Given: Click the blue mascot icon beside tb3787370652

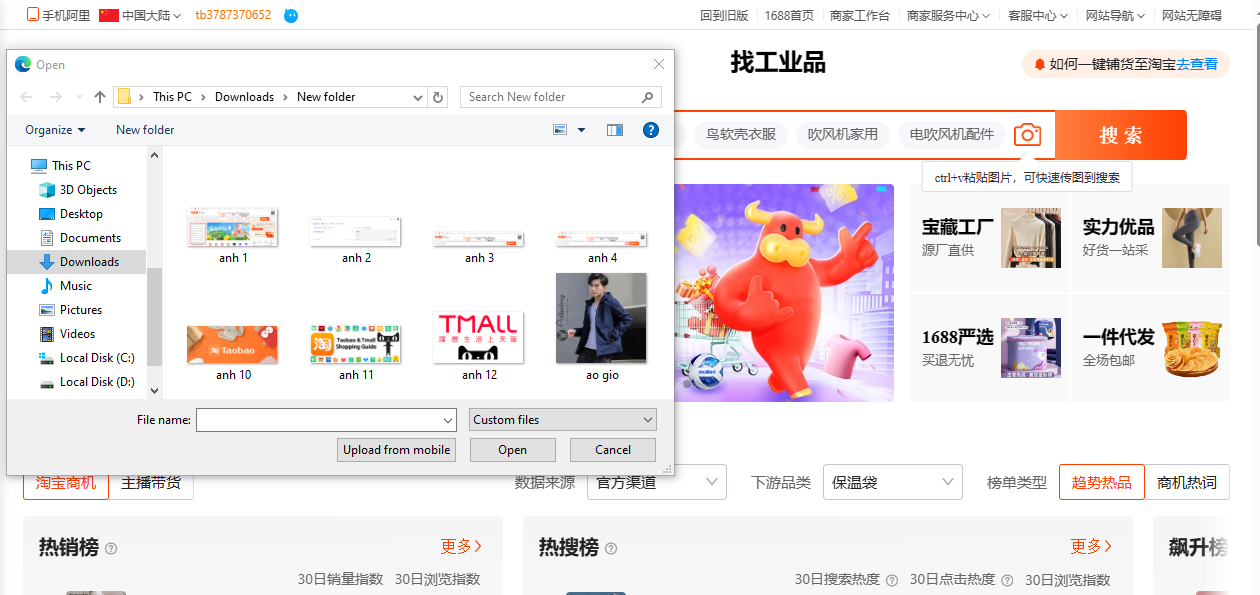Looking at the screenshot, I should (x=291, y=15).
